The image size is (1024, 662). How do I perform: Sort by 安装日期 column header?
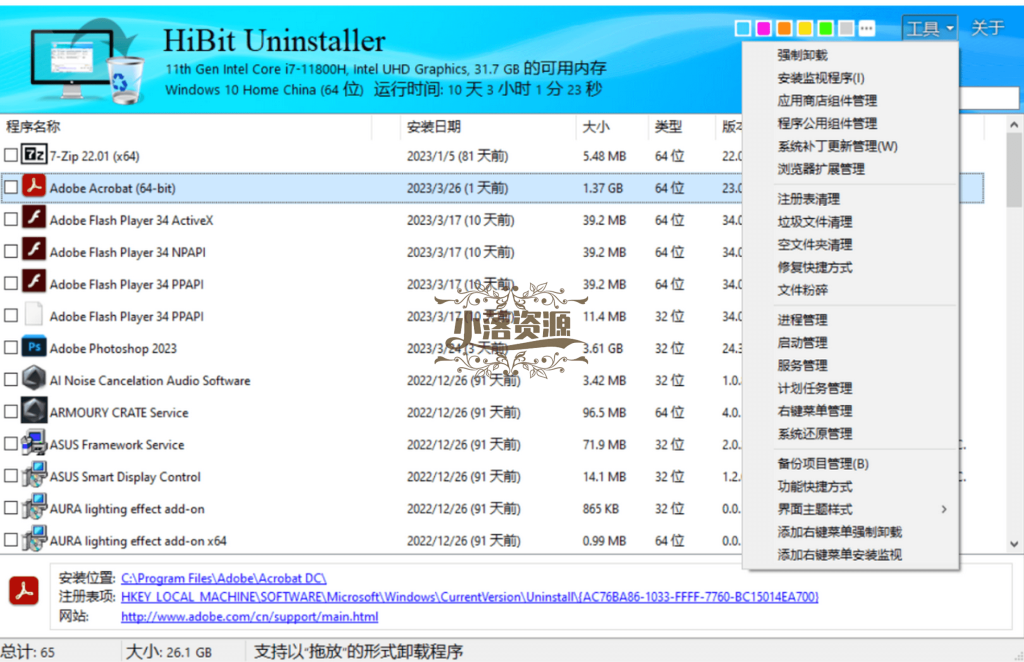coord(487,127)
